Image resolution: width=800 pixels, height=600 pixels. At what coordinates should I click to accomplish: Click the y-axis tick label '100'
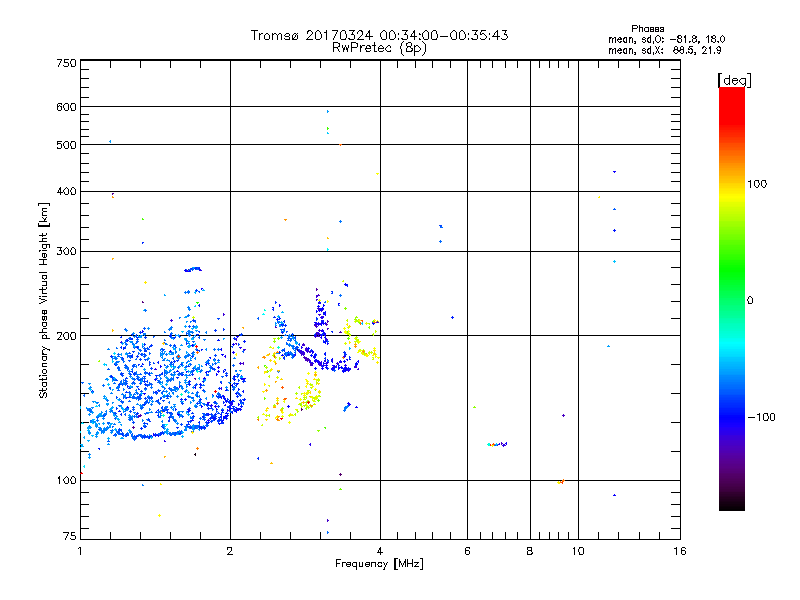click(66, 480)
